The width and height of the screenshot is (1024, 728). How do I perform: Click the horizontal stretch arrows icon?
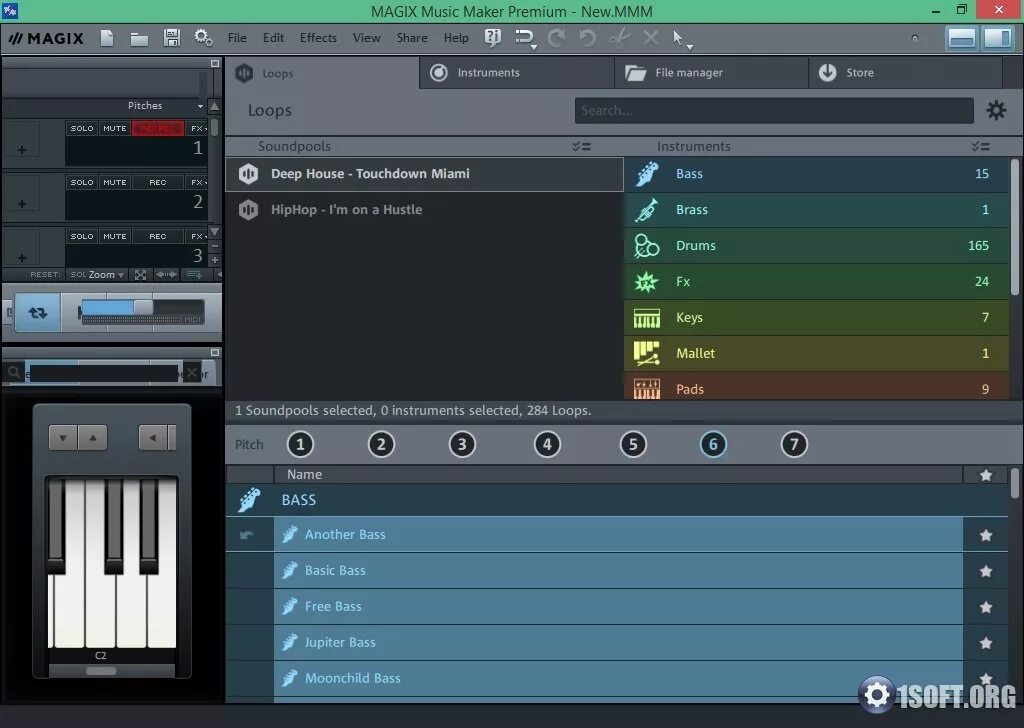coord(166,275)
